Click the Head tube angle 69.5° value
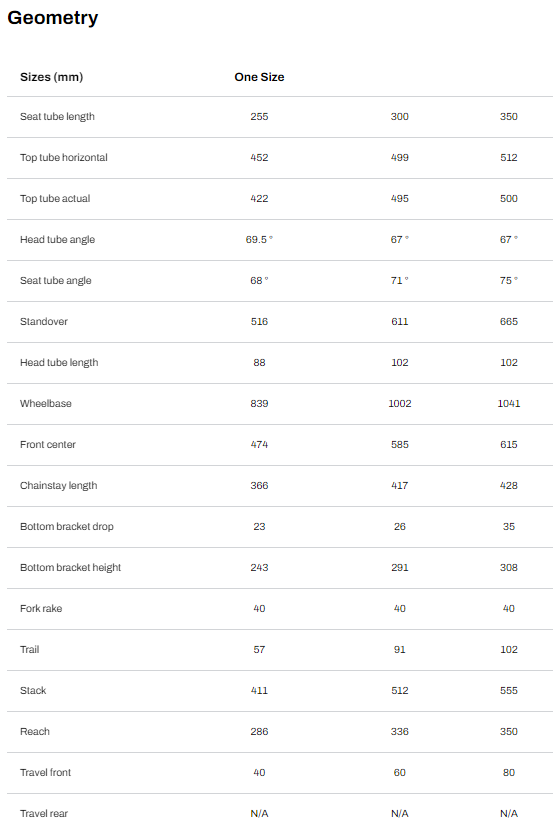 pyautogui.click(x=259, y=240)
